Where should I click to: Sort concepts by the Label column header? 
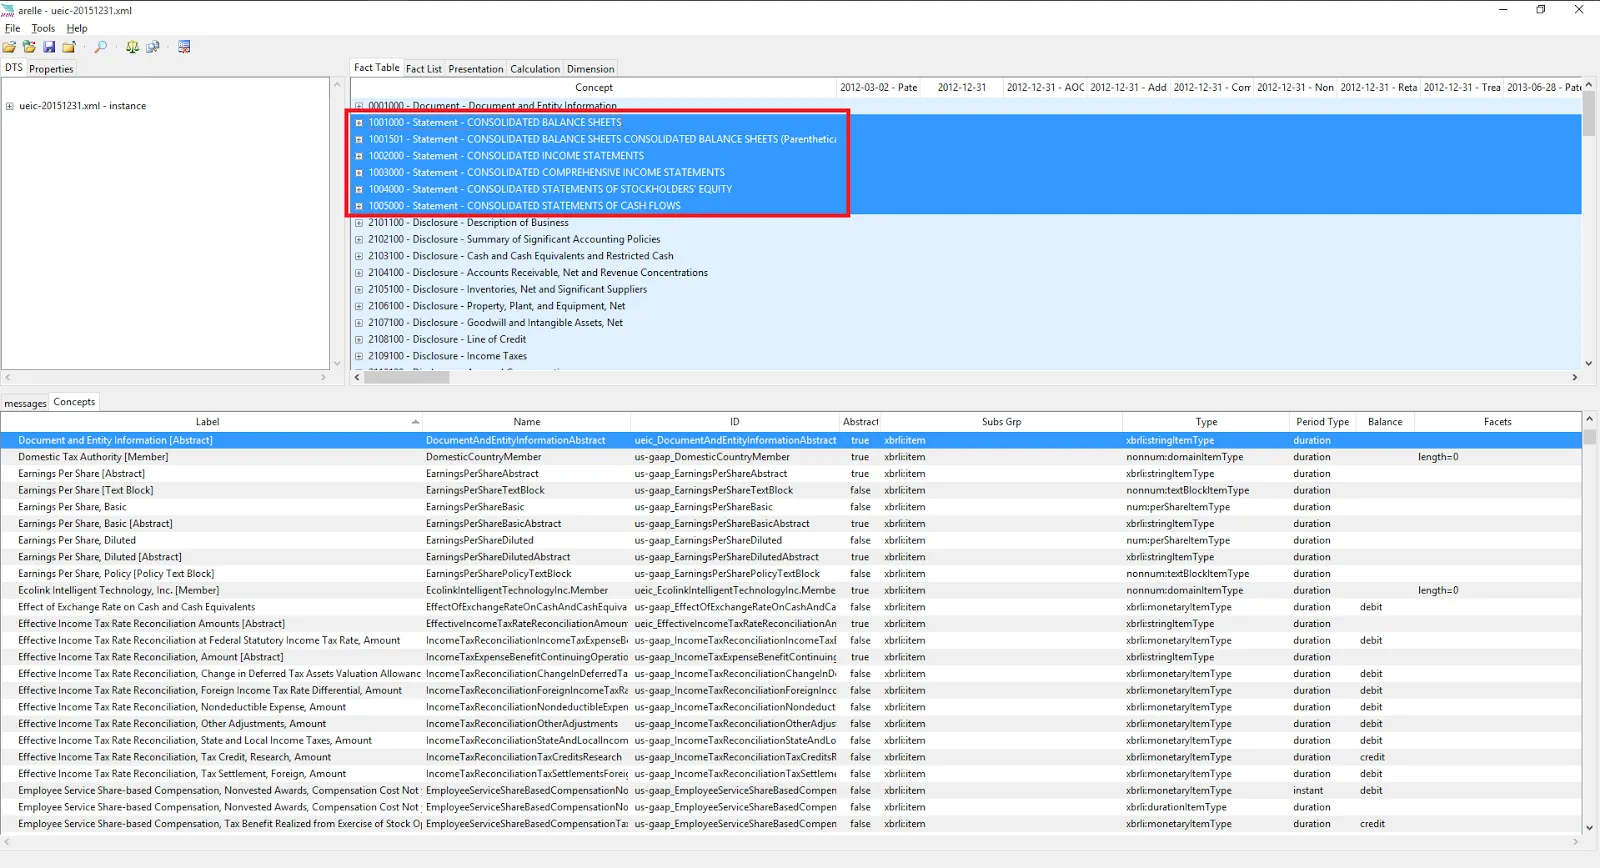pyautogui.click(x=208, y=422)
